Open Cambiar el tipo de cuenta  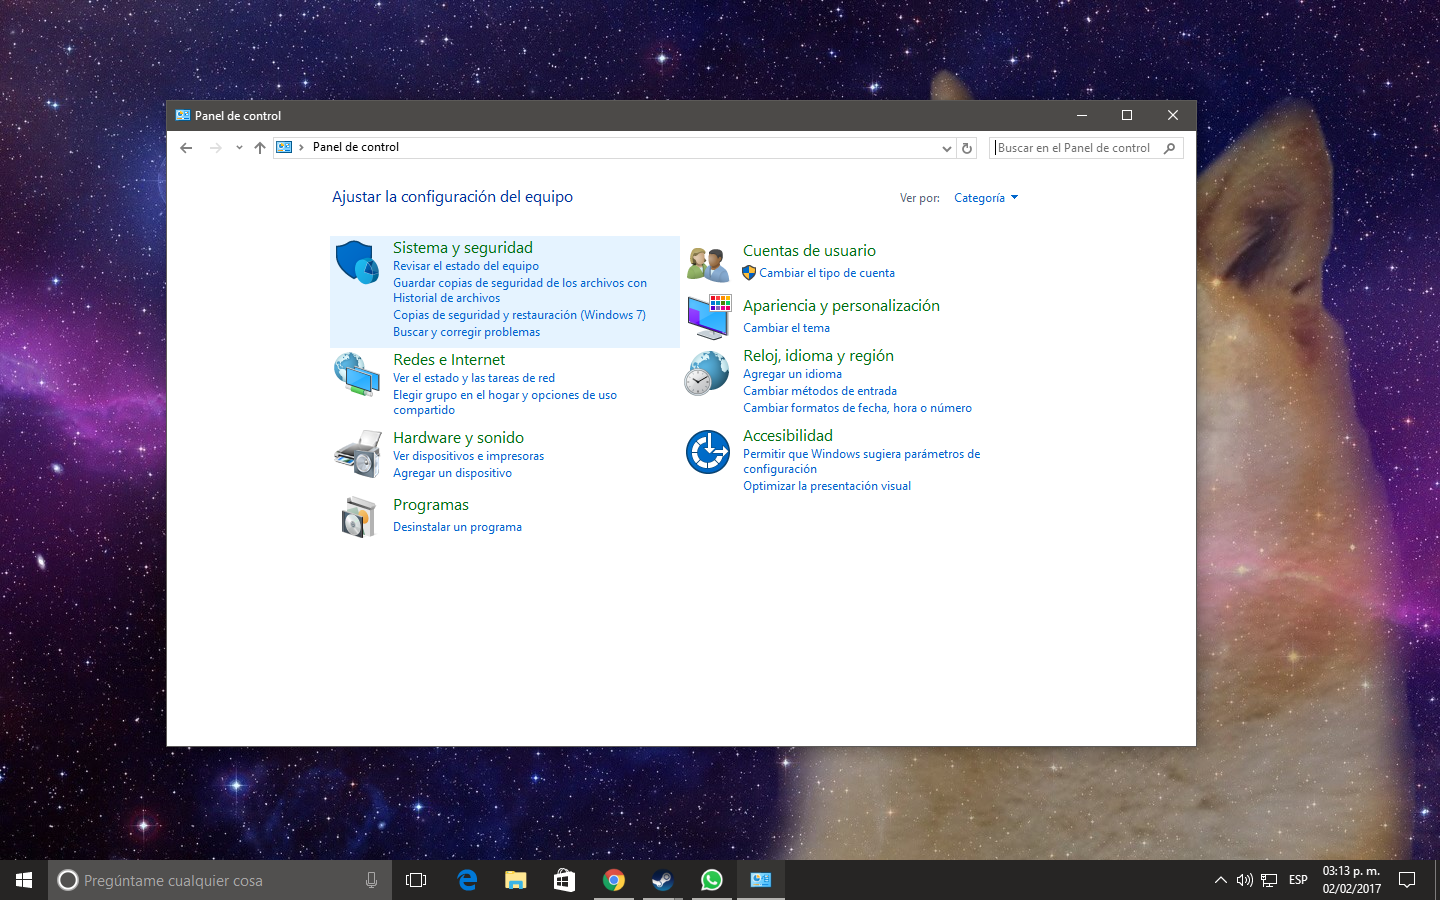tap(827, 273)
